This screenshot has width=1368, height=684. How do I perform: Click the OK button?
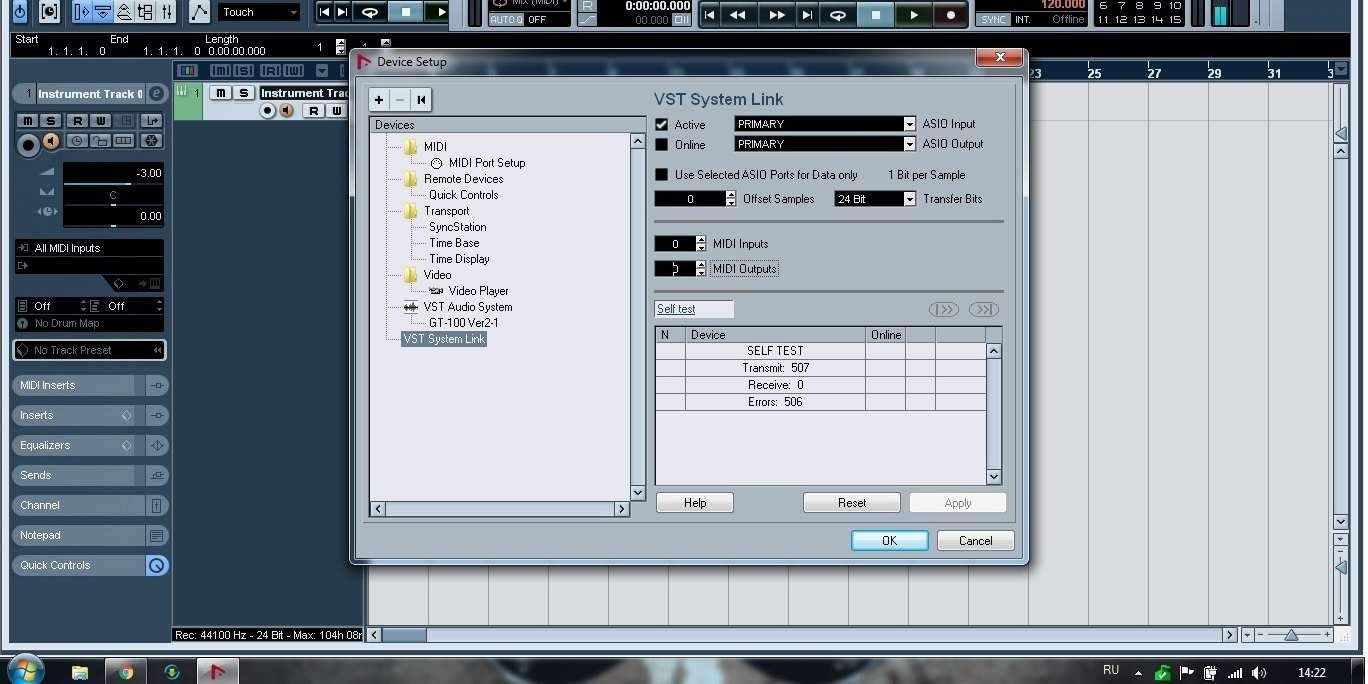tap(889, 541)
